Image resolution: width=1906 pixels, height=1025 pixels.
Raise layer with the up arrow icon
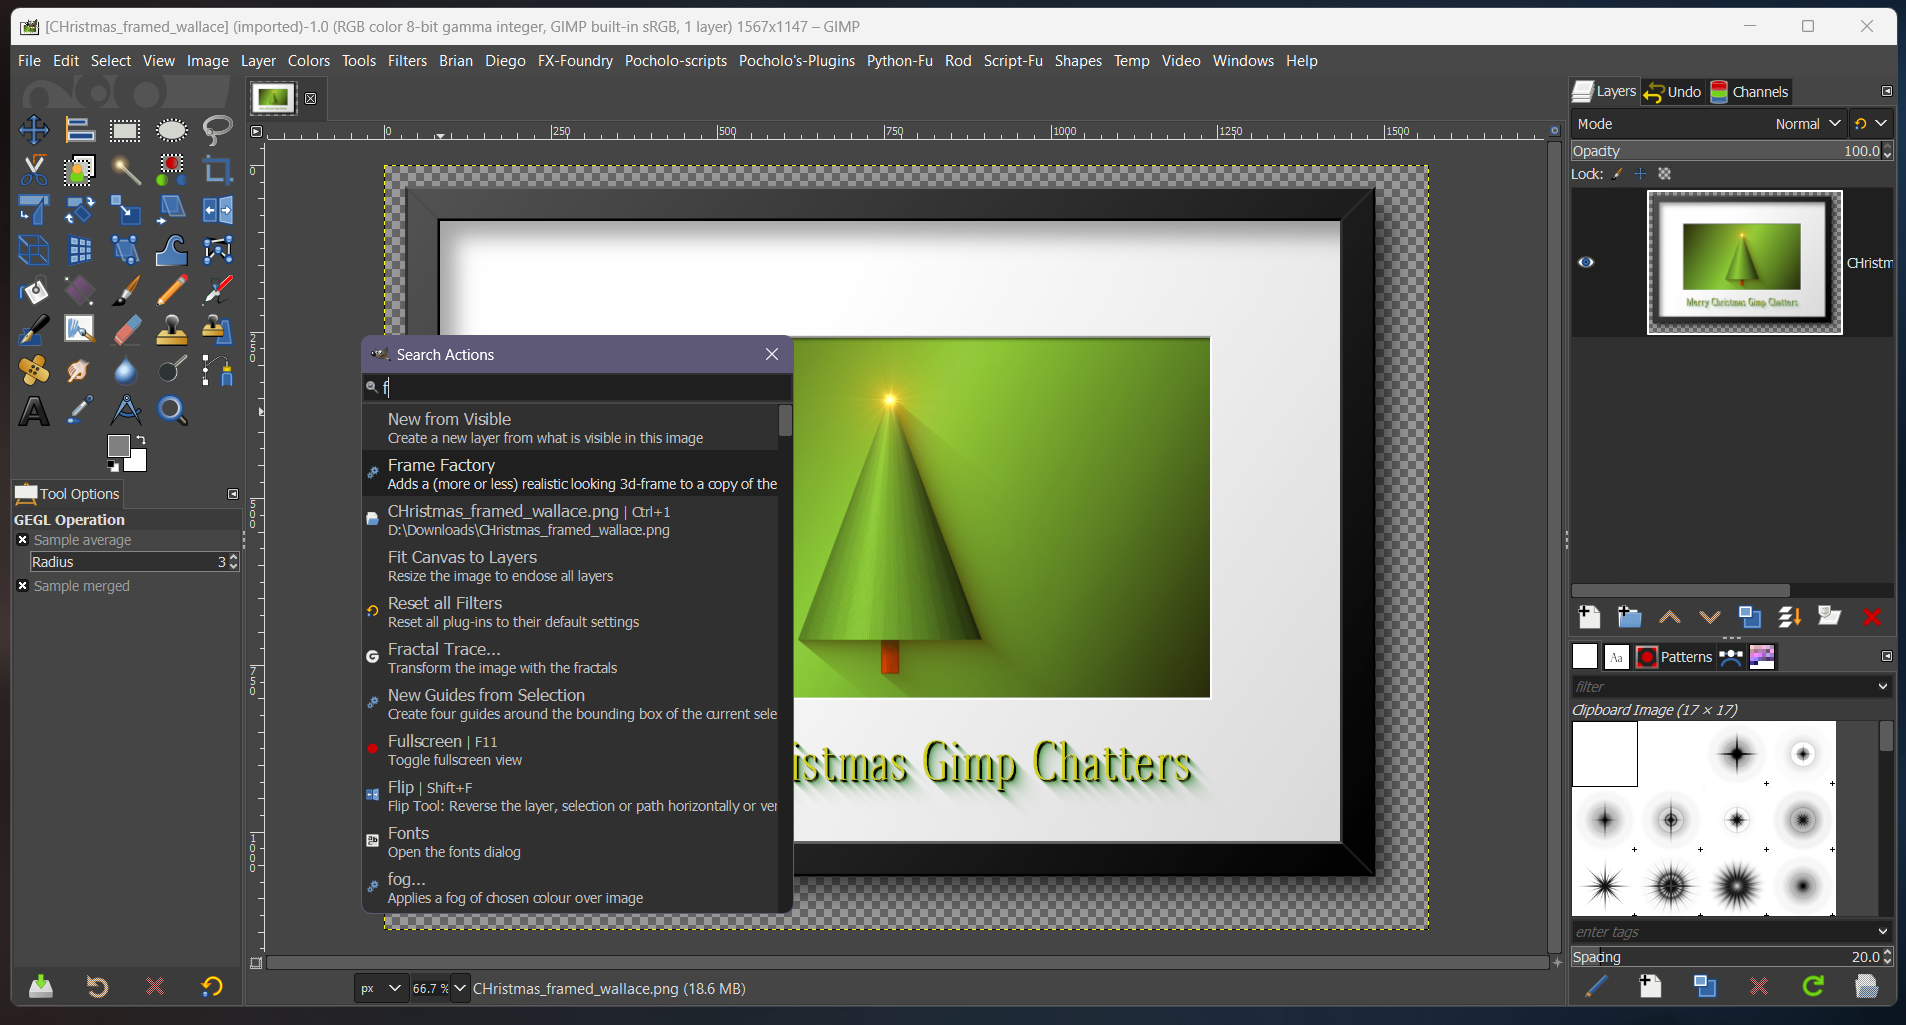tap(1669, 617)
